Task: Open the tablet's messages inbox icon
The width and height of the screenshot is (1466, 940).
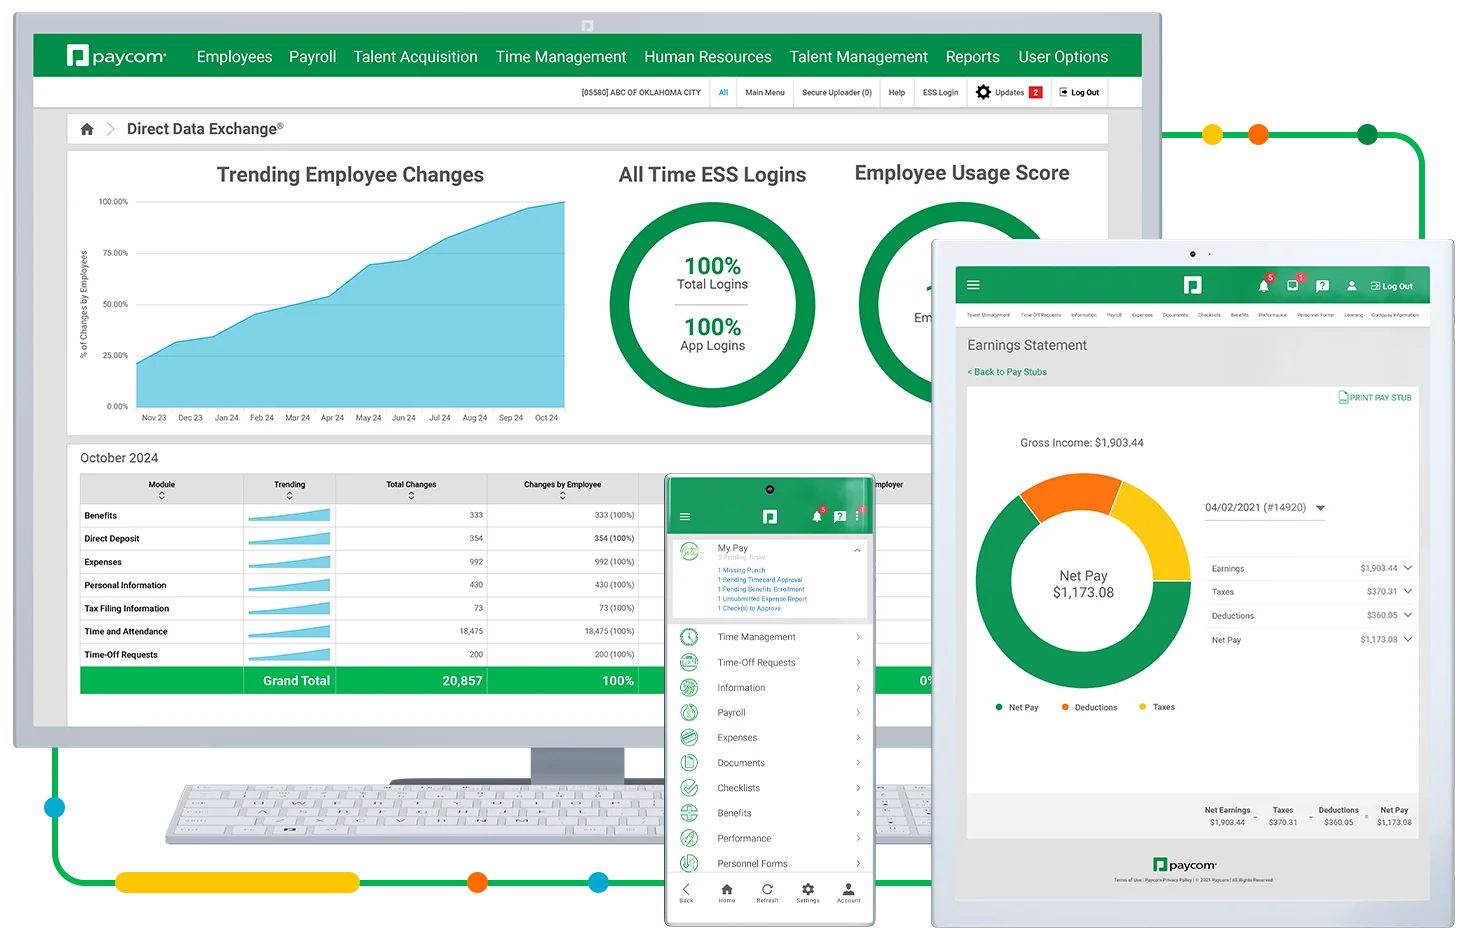Action: point(1292,286)
